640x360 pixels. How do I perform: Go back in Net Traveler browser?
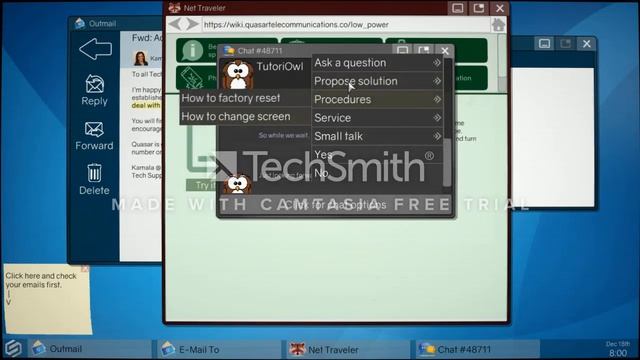pyautogui.click(x=175, y=24)
